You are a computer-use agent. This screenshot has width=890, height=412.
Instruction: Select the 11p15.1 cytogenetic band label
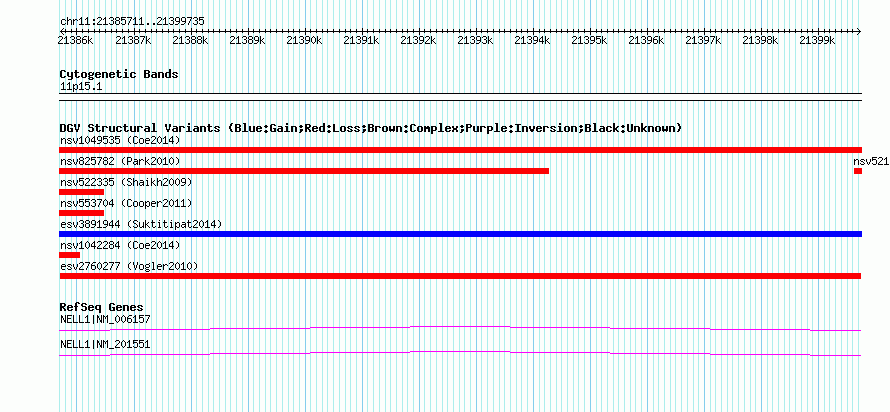81,87
